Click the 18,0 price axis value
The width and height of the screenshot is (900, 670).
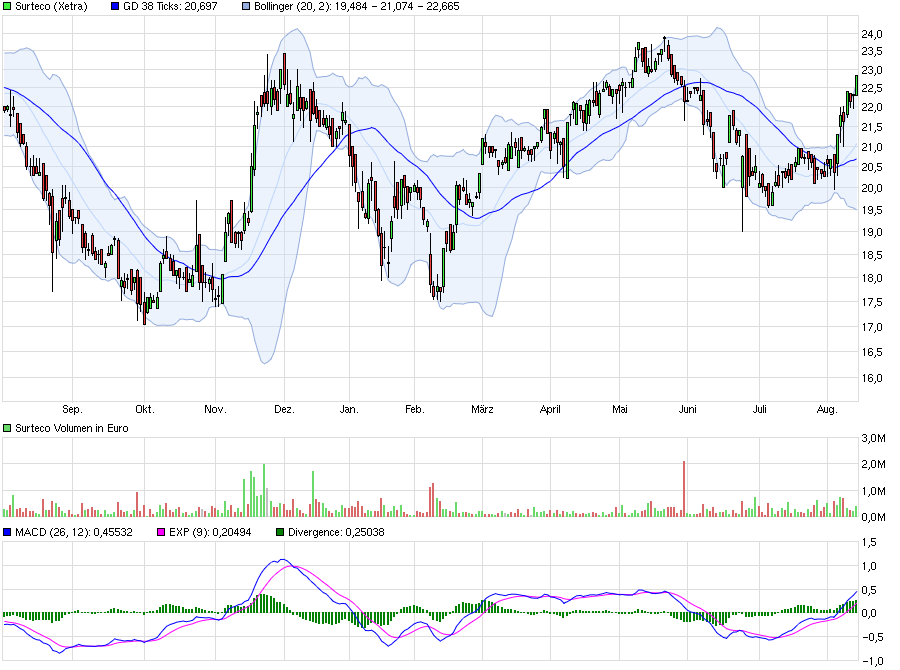(x=872, y=278)
